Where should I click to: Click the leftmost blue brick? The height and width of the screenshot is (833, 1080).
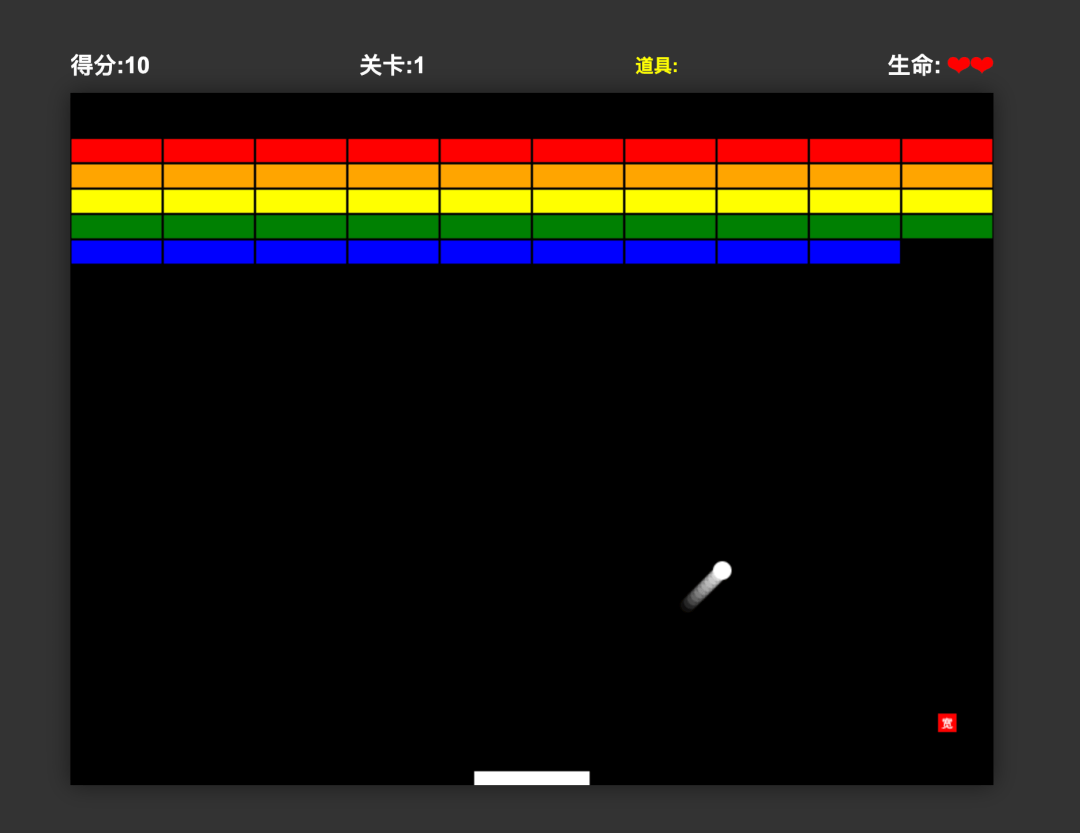pos(116,252)
